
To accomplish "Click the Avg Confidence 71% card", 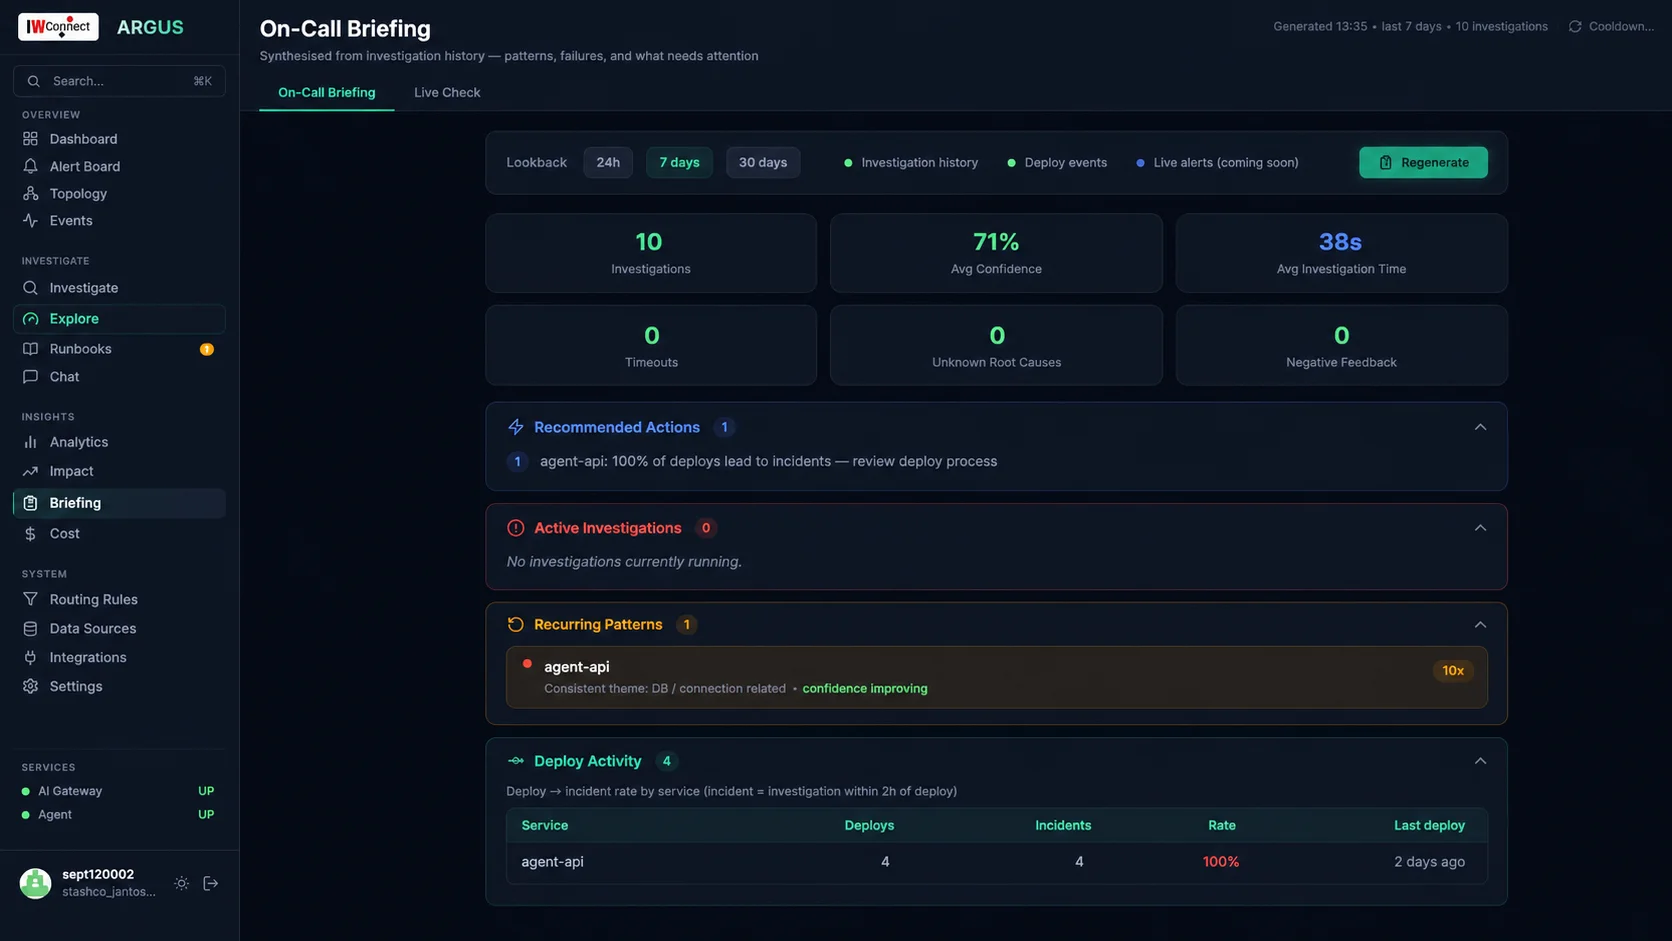I will pos(996,253).
